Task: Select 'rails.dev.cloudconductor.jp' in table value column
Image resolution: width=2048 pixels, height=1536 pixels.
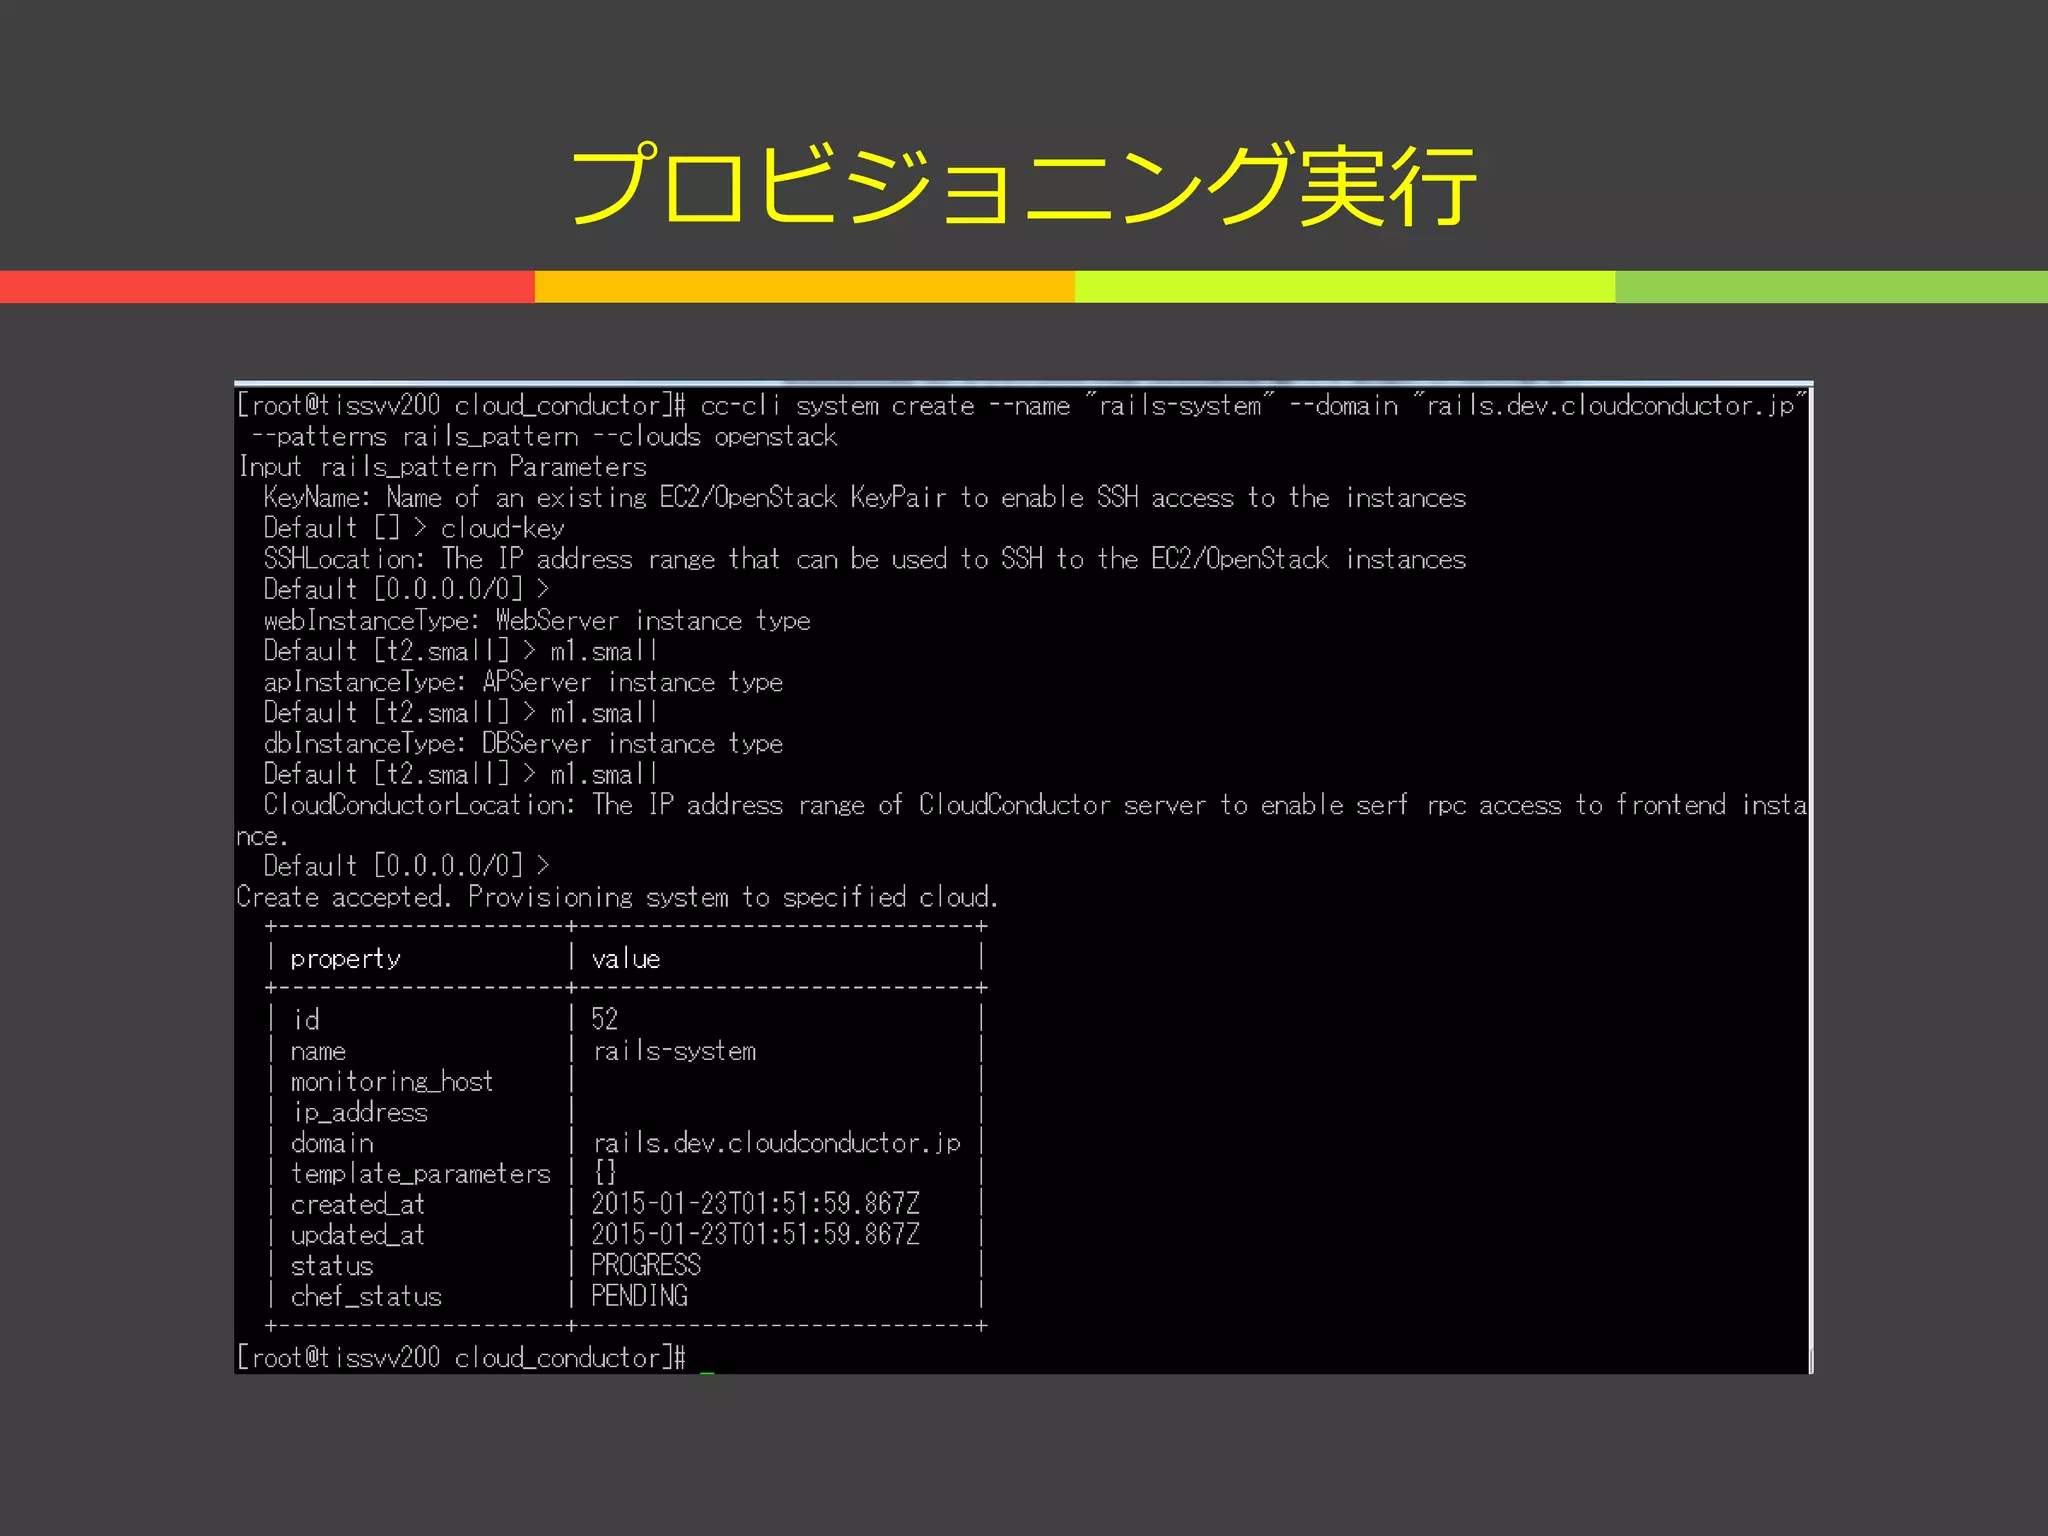Action: [x=777, y=1143]
